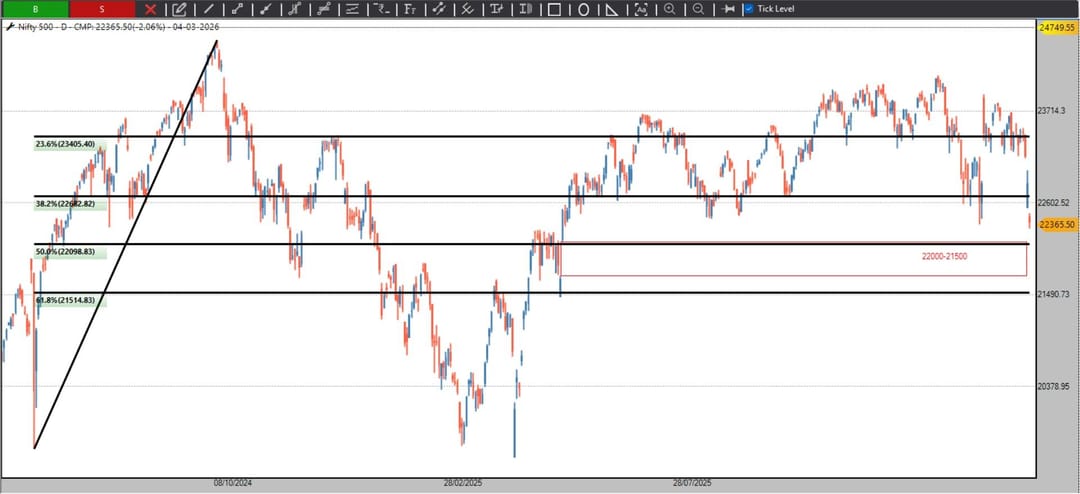Click the 21490.73 price axis value
This screenshot has height=494, width=1080.
1053,294
